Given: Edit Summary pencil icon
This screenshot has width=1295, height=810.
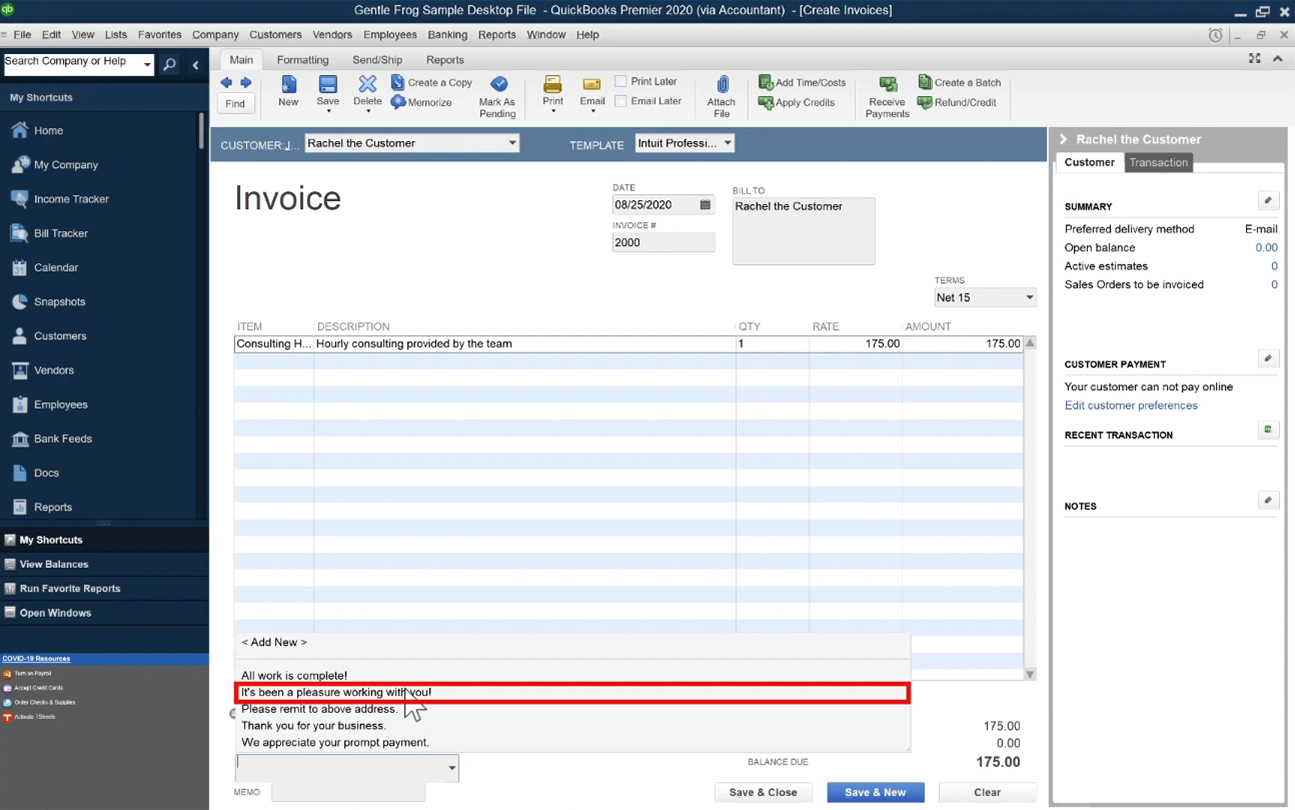Looking at the screenshot, I should pos(1267,201).
